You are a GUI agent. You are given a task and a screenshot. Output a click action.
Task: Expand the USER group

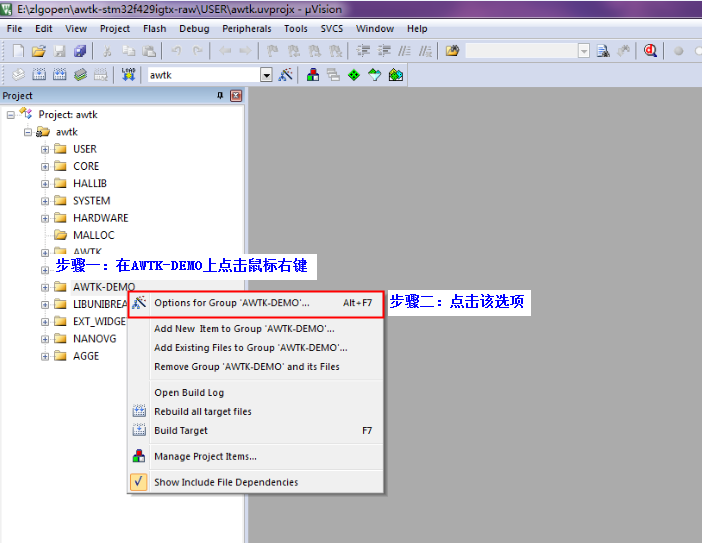(x=45, y=150)
